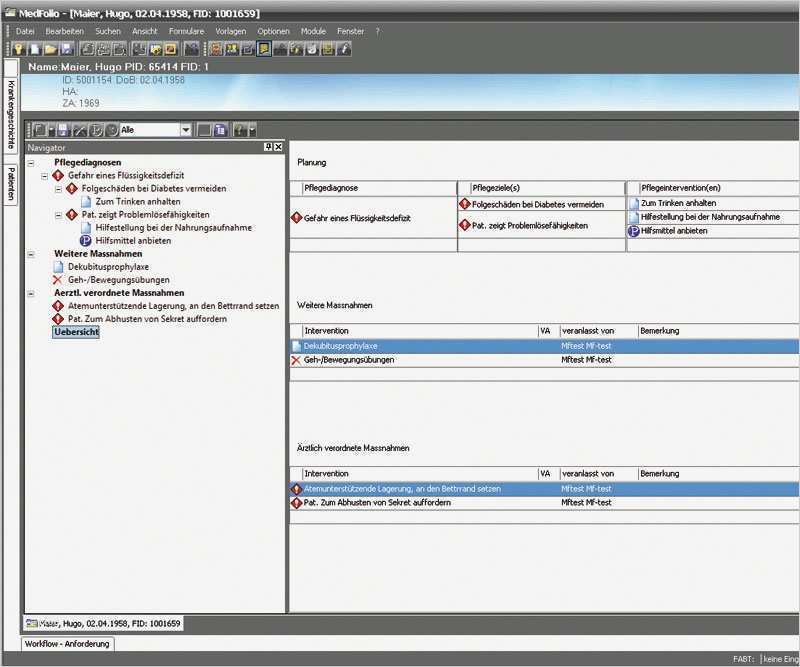800x667 pixels.
Task: Click the new blank document toolbar icon
Action: (34, 48)
